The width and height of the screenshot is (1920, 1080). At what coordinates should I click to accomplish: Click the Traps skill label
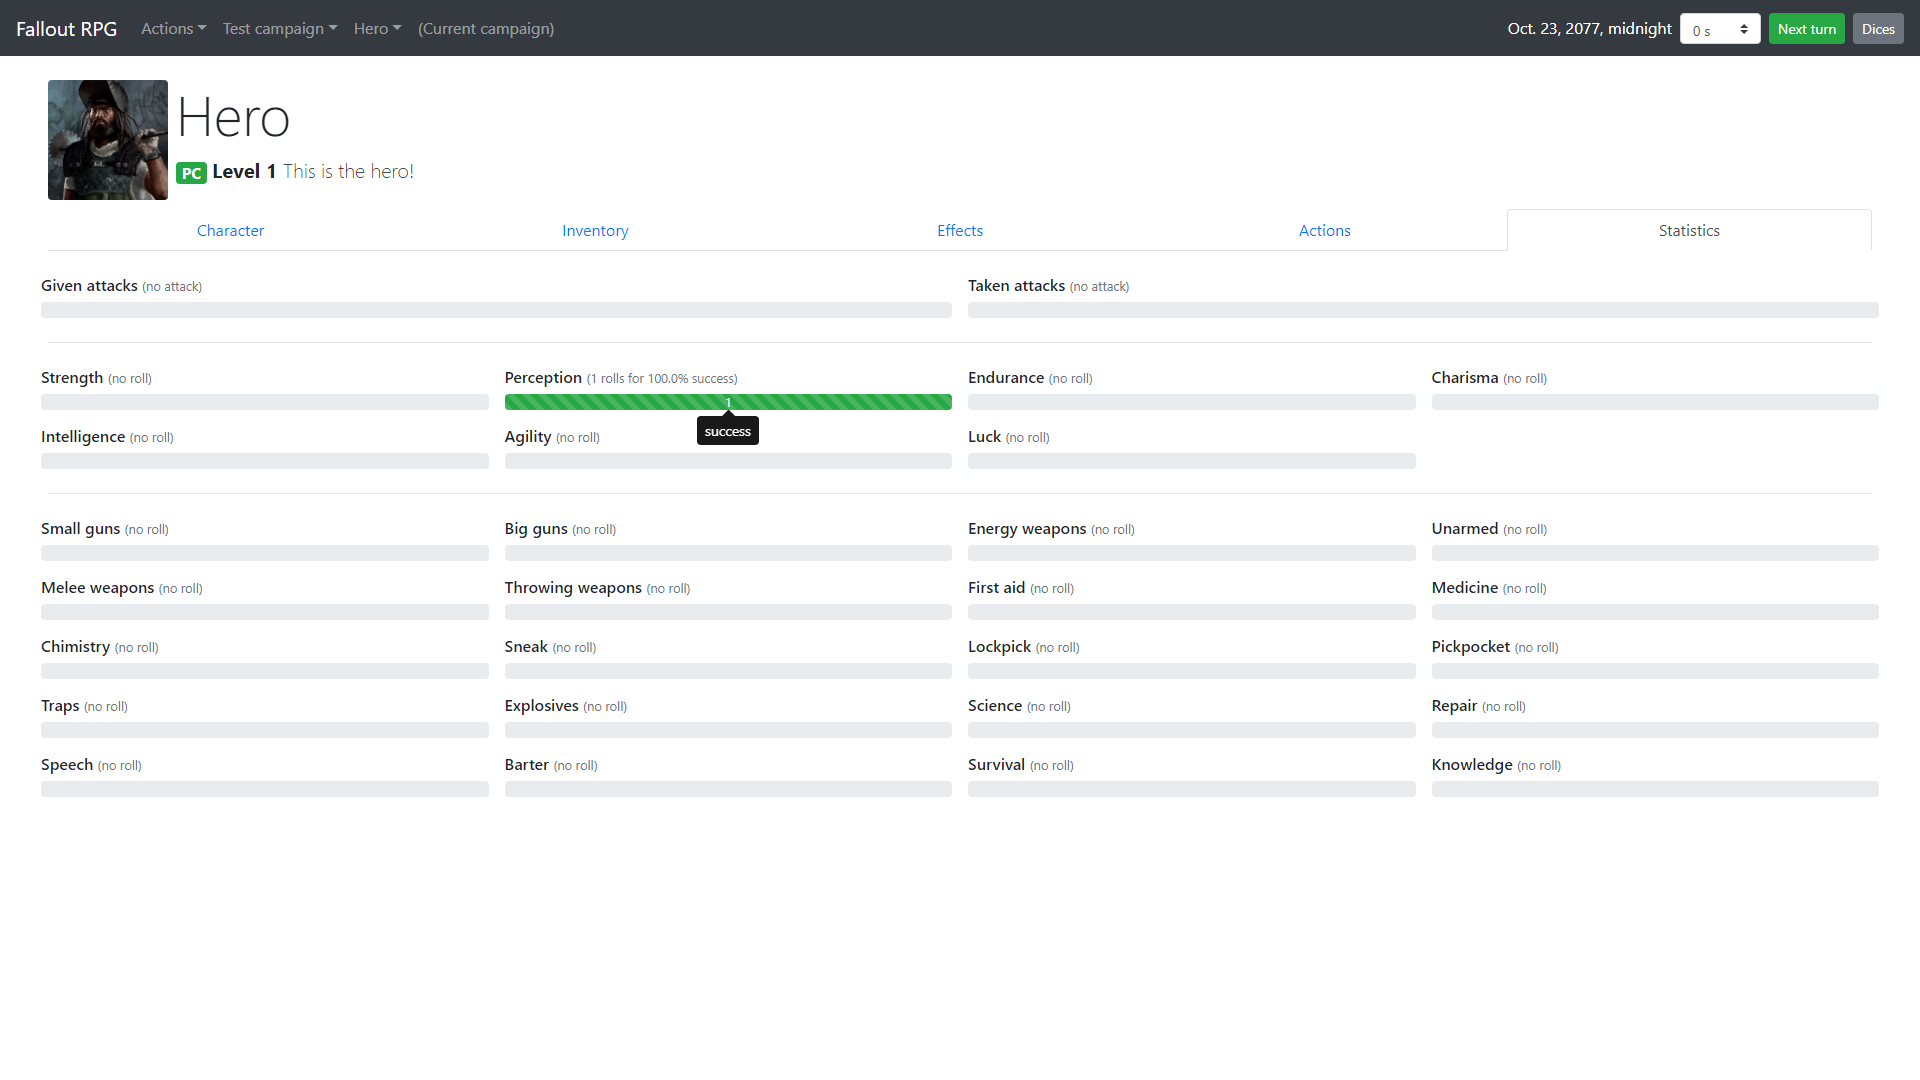(60, 706)
